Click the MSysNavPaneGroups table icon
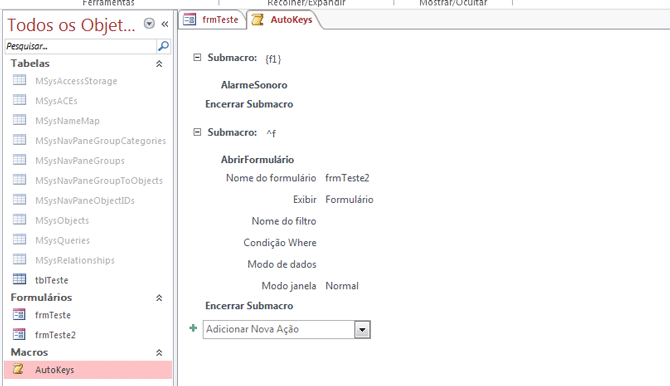Viewport: 670px width, 386px height. click(19, 160)
